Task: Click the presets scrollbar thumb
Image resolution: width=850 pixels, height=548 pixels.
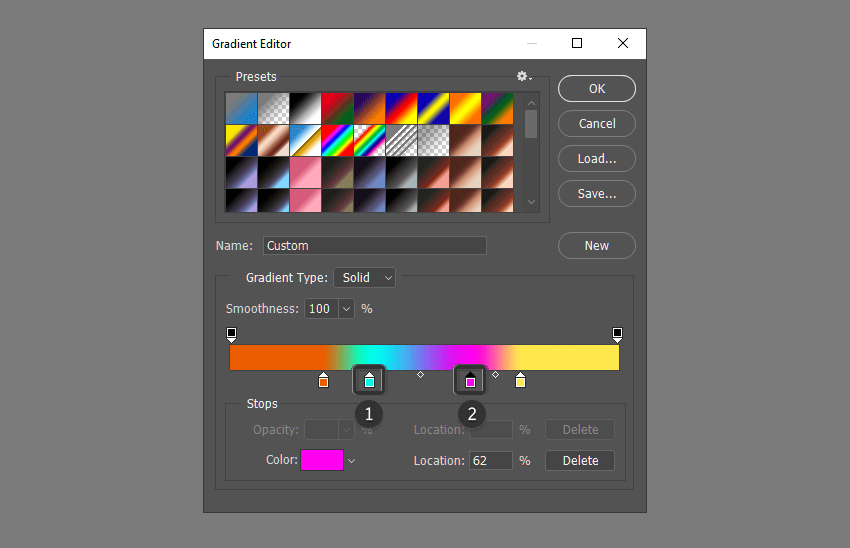Action: click(531, 124)
